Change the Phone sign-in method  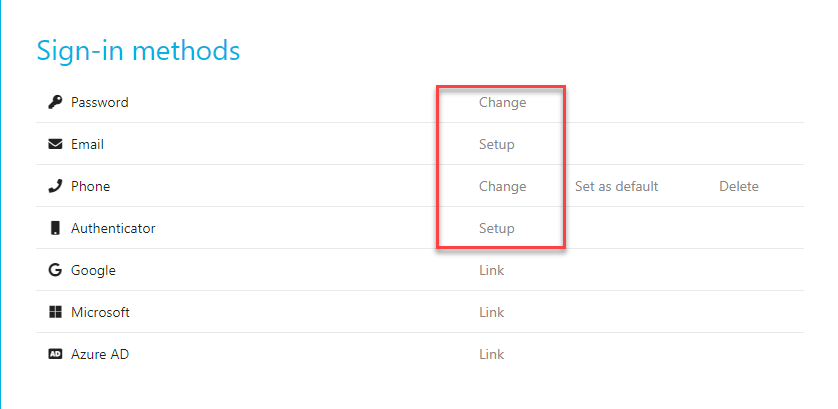pyautogui.click(x=502, y=186)
